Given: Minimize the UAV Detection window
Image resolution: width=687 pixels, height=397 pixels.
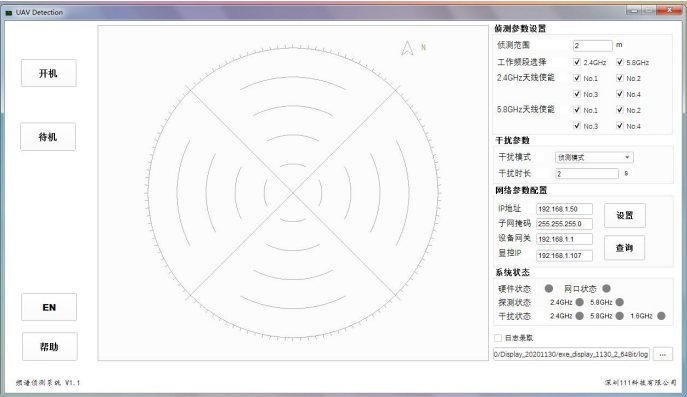Looking at the screenshot, I should click(634, 10).
